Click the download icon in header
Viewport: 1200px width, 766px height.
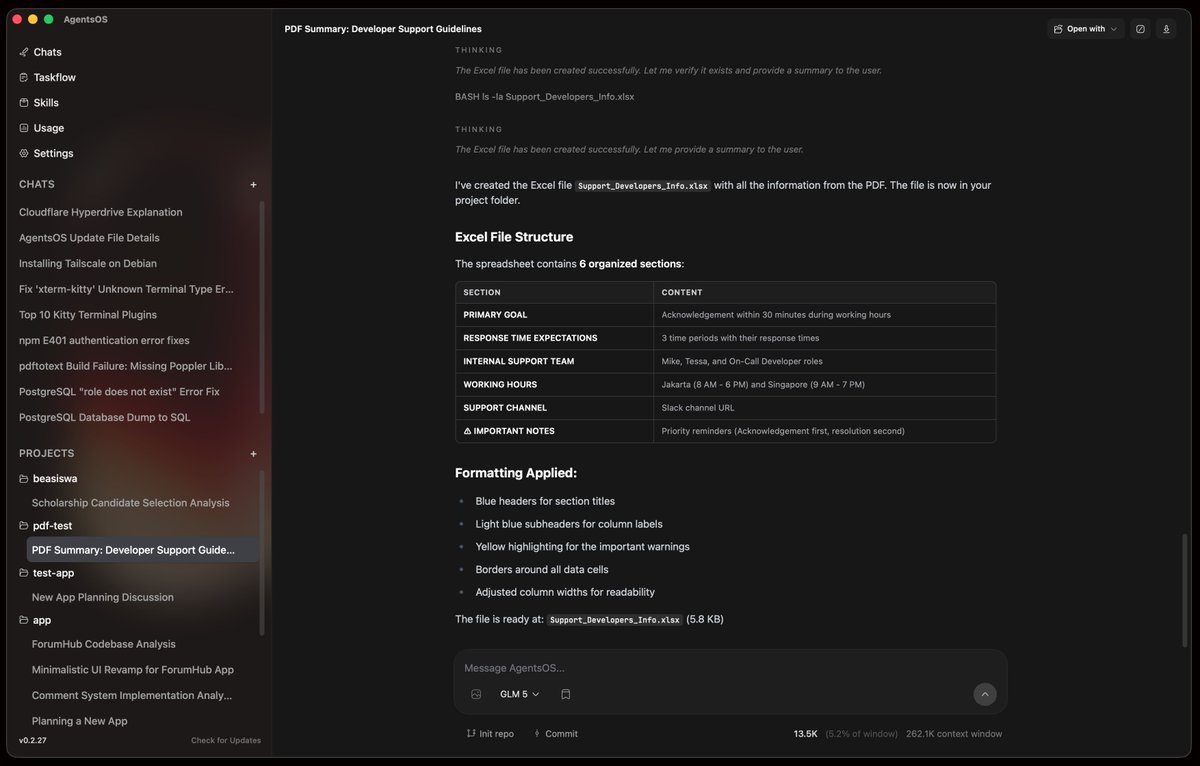[1166, 29]
